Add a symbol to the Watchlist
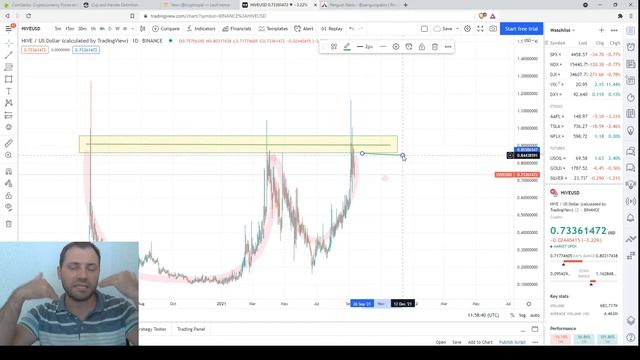The height and width of the screenshot is (360, 640). point(601,30)
